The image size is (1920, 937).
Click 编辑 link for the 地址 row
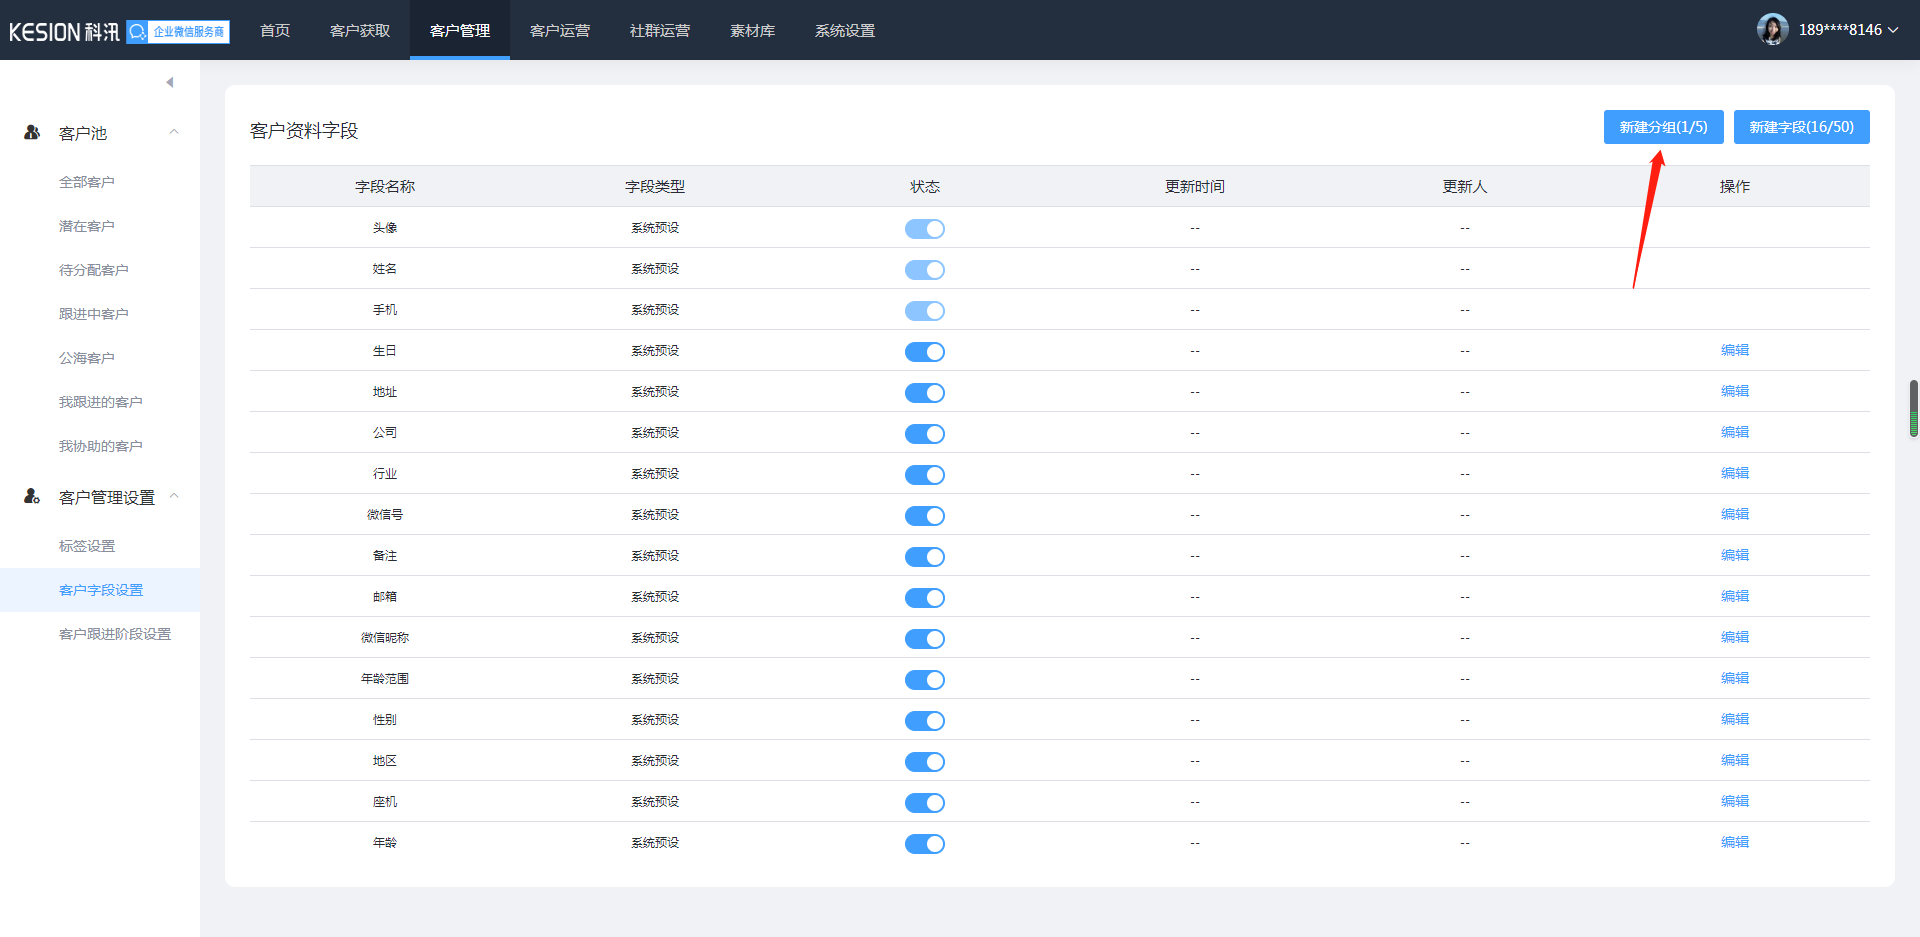[1734, 391]
